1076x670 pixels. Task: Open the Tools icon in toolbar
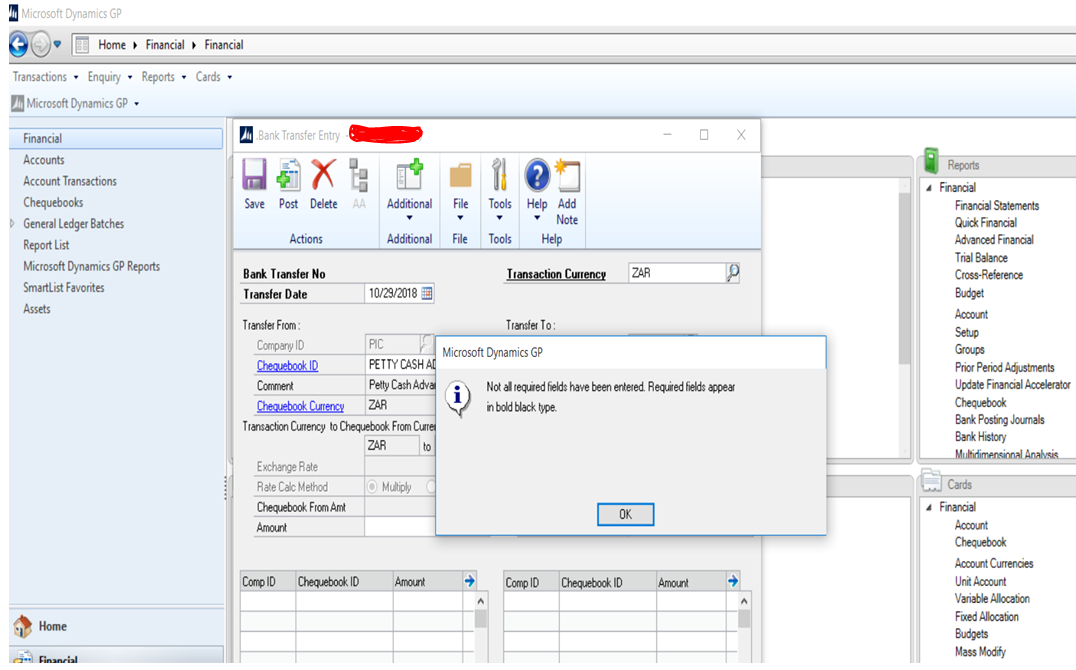click(500, 176)
